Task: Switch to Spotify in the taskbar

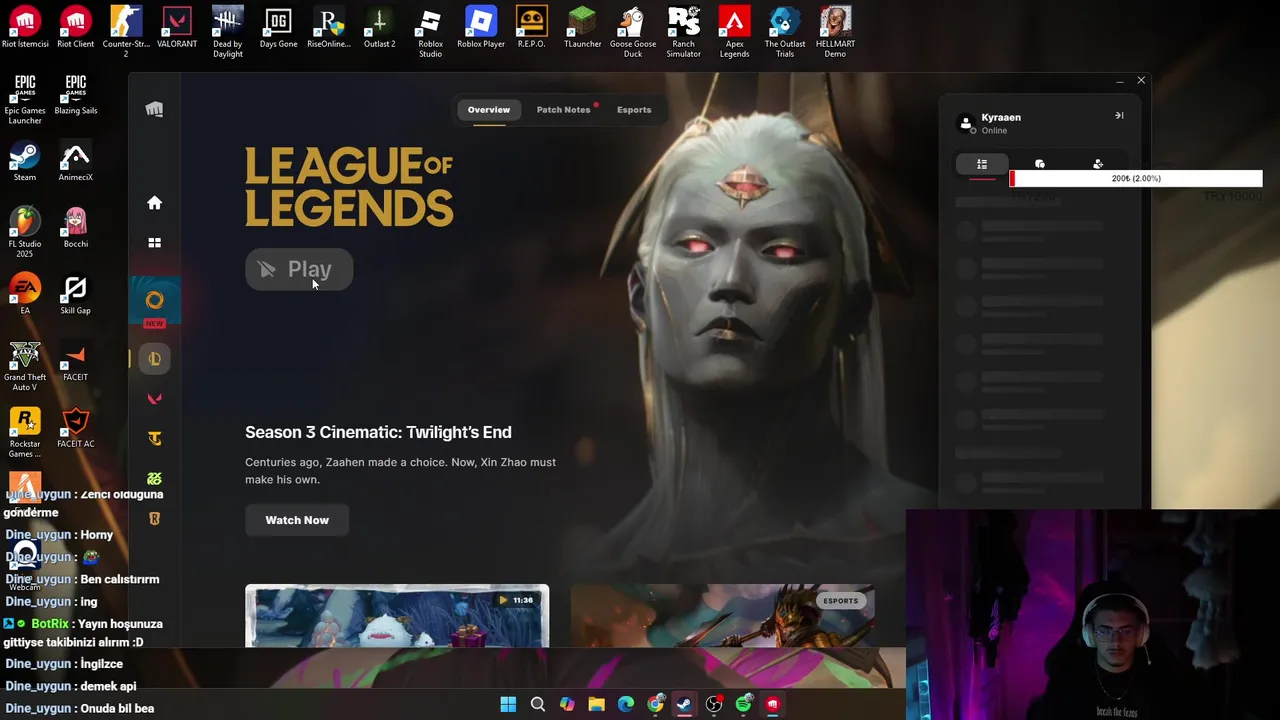Action: pos(743,704)
